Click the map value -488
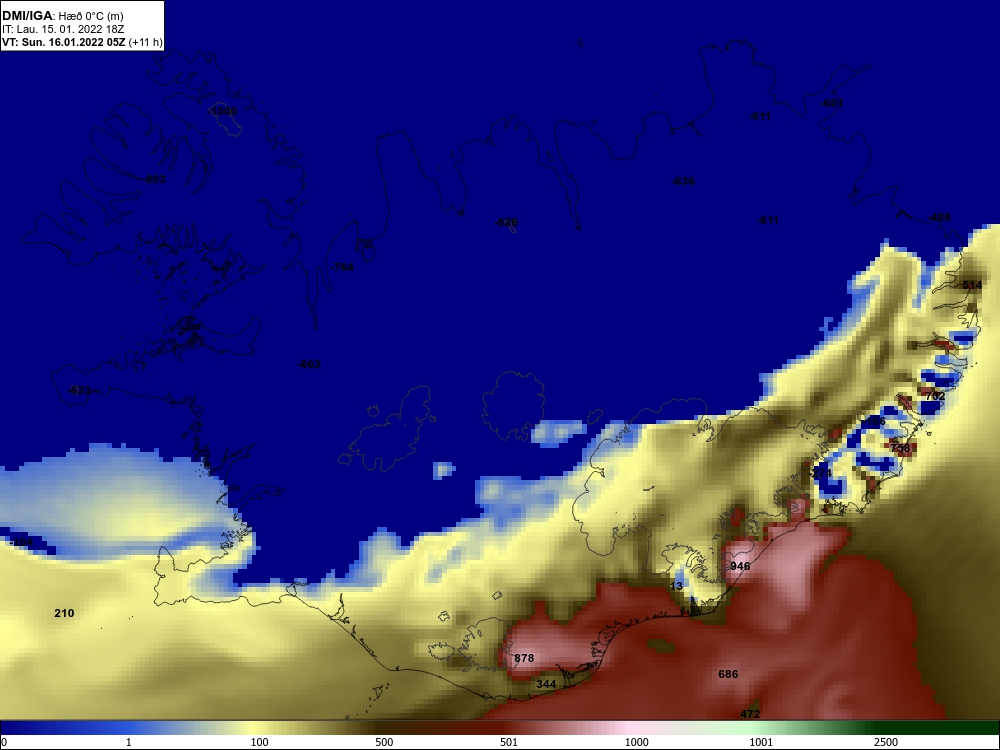This screenshot has width=1000, height=750. click(x=938, y=217)
